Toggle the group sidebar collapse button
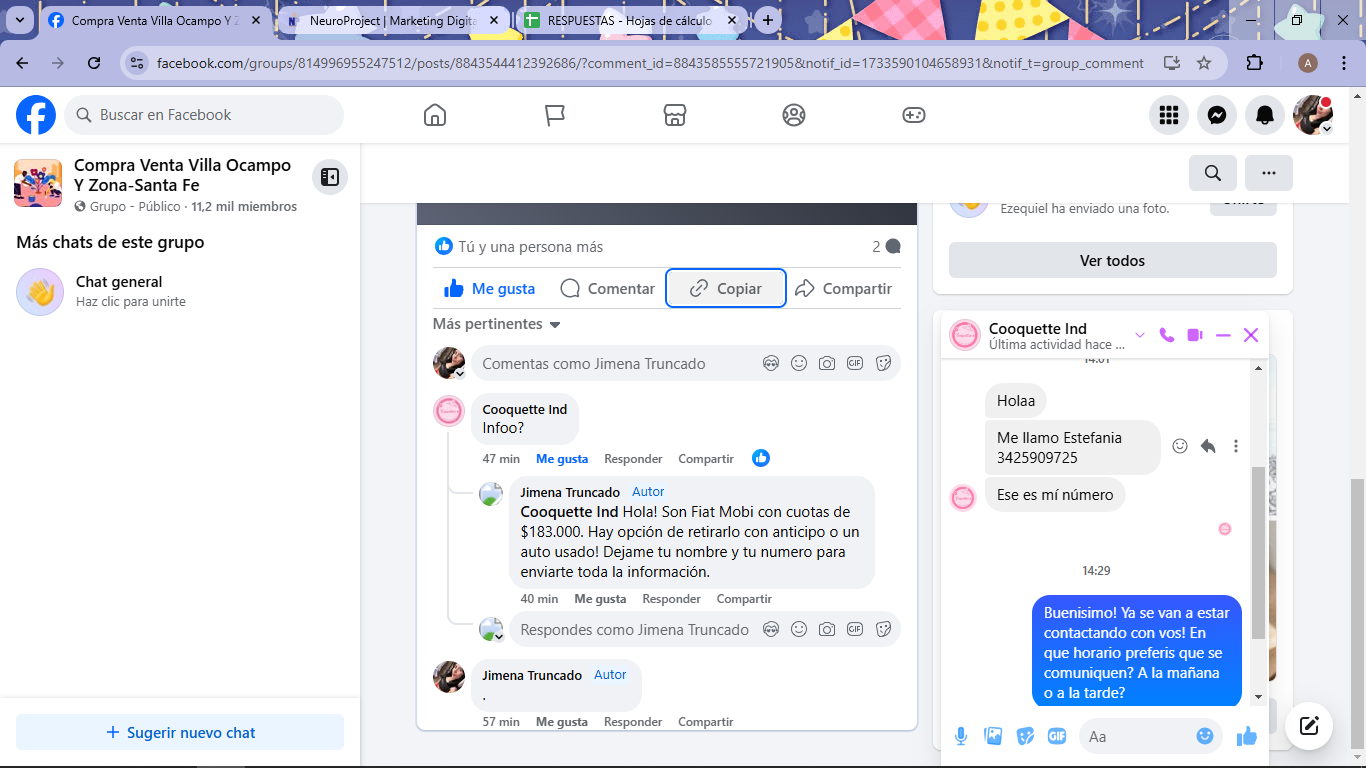This screenshot has width=1366, height=768. pyautogui.click(x=329, y=177)
